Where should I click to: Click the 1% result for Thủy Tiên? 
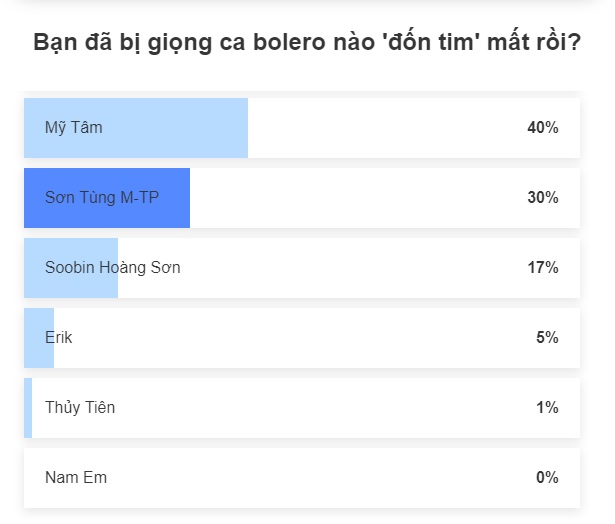(546, 408)
